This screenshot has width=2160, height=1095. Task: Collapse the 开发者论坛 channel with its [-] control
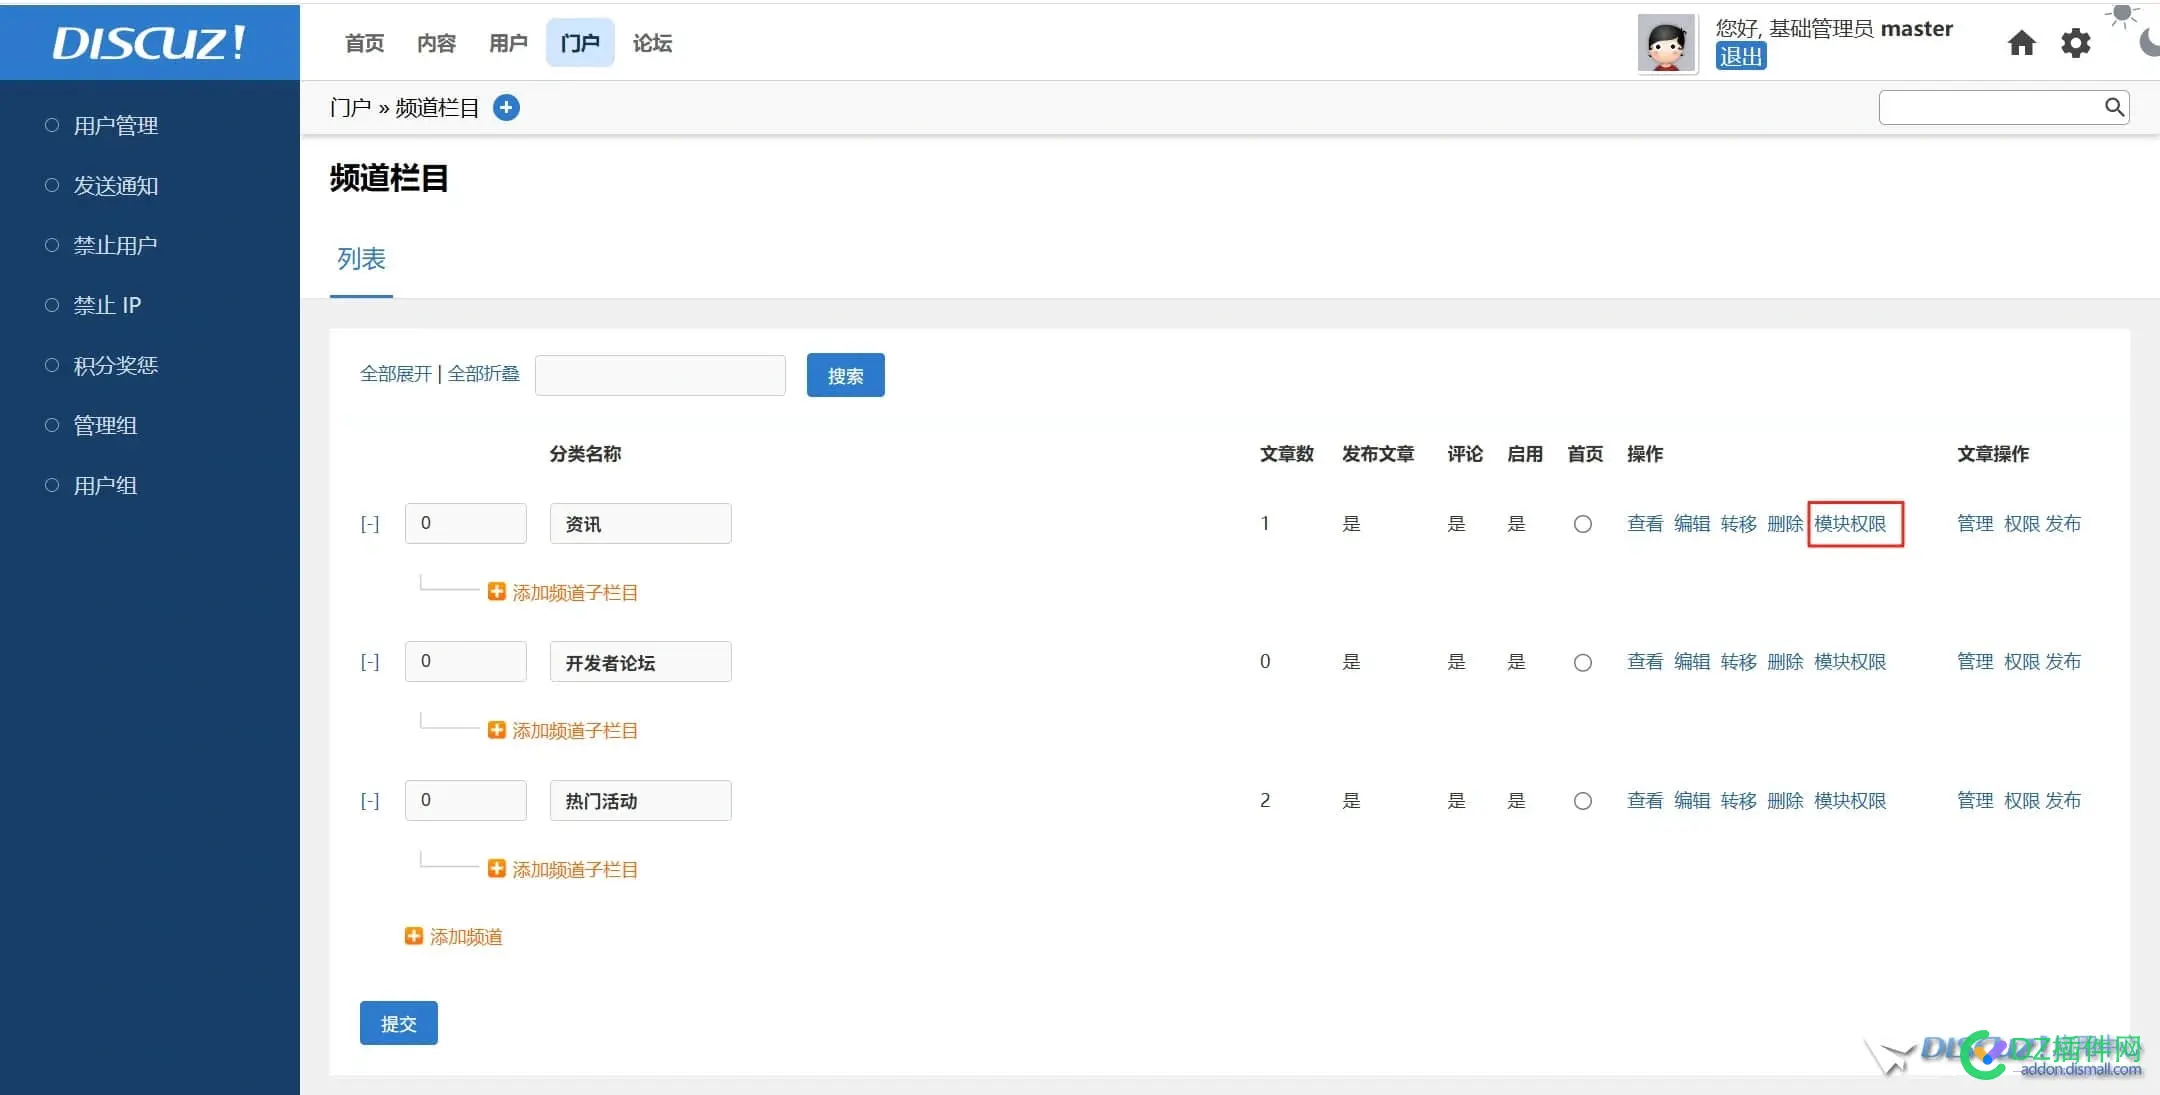click(369, 661)
